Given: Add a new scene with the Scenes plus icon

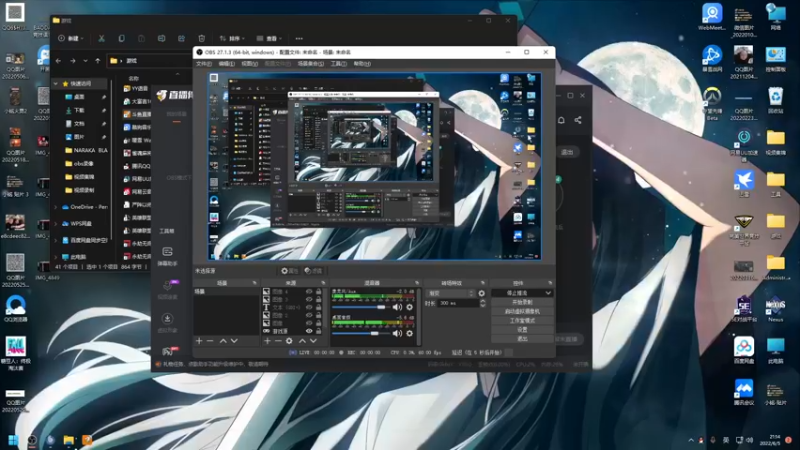Looking at the screenshot, I should tap(199, 341).
